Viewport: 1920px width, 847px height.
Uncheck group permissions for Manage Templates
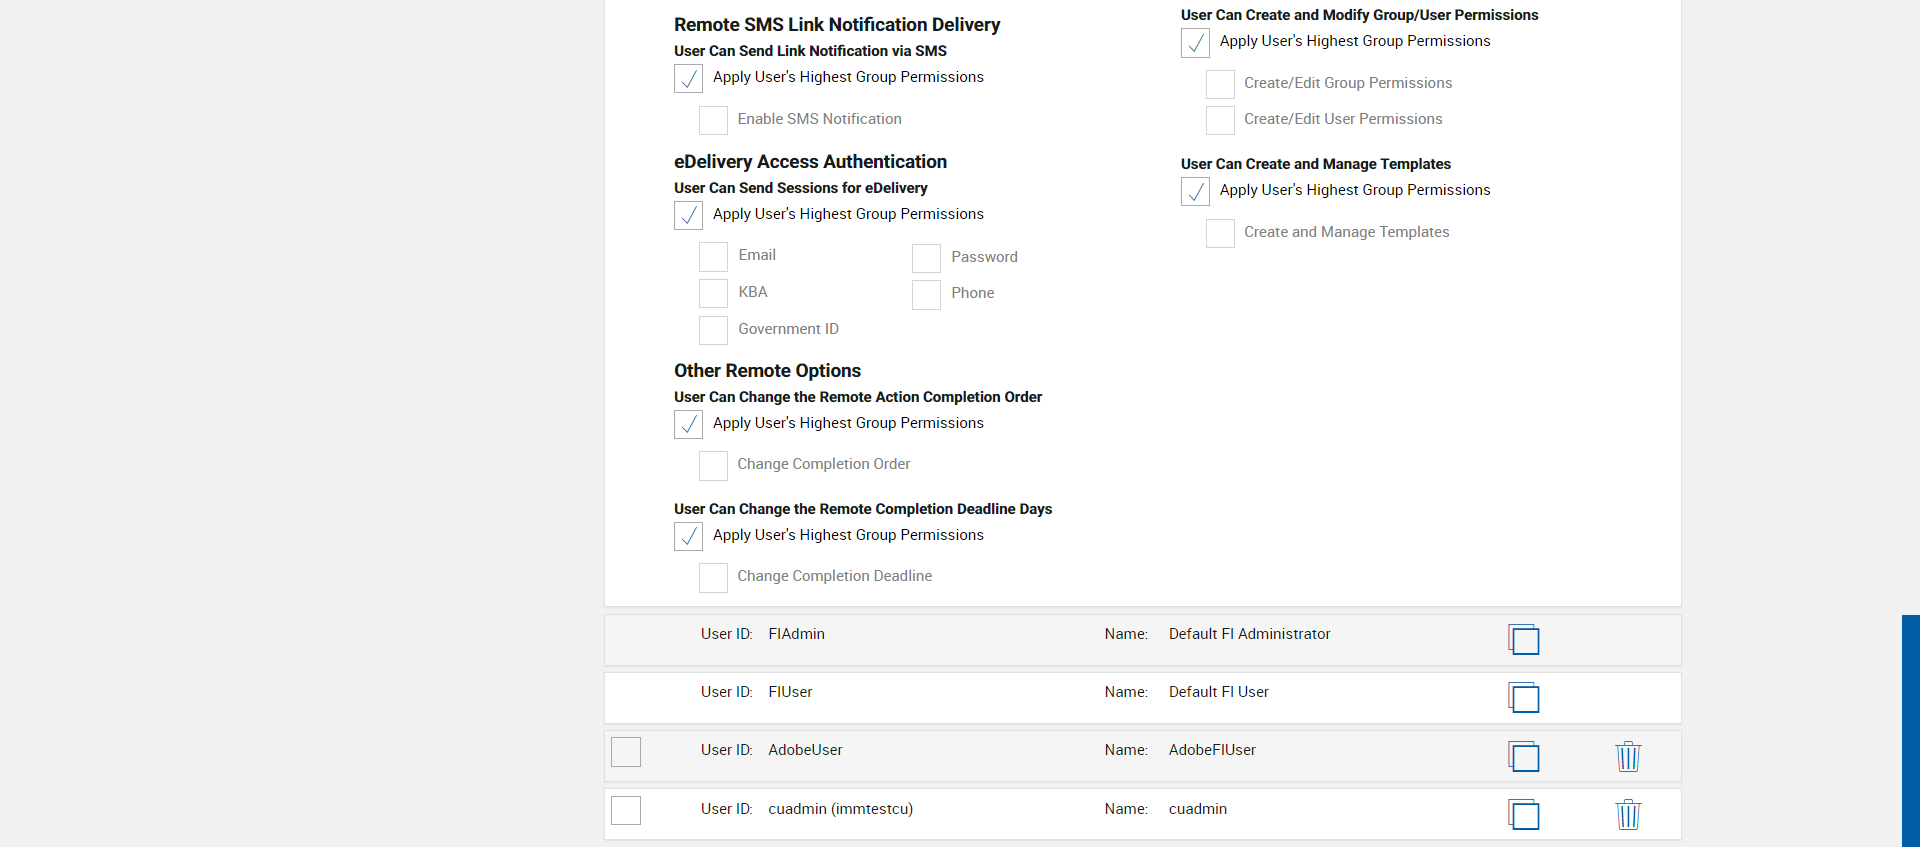click(1195, 191)
